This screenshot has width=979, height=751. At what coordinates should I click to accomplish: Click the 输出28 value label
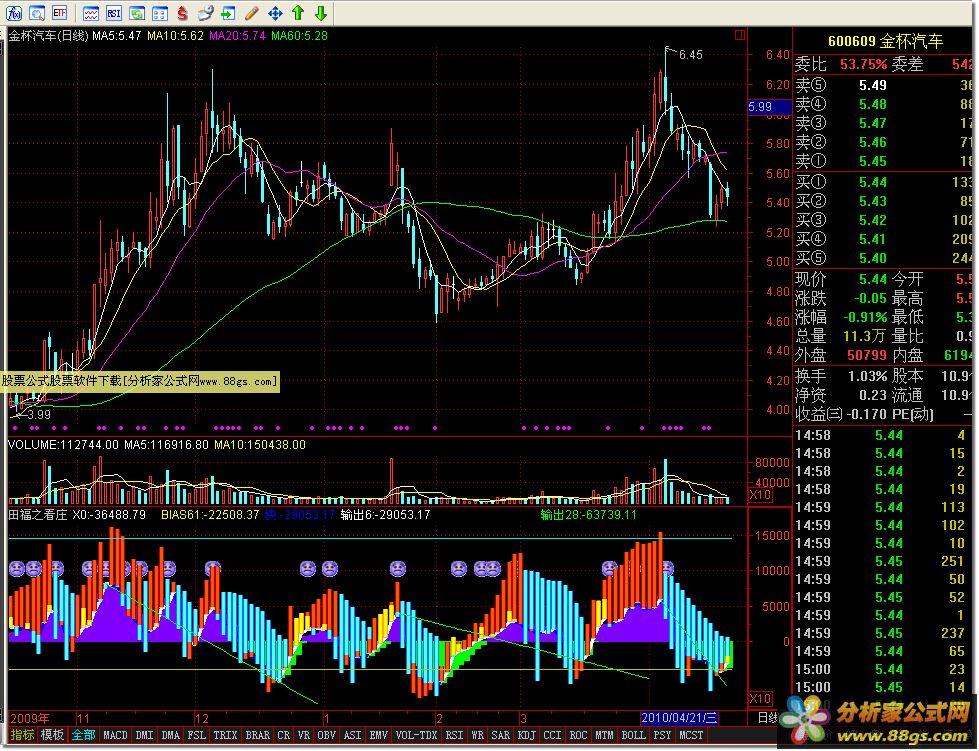pyautogui.click(x=588, y=515)
